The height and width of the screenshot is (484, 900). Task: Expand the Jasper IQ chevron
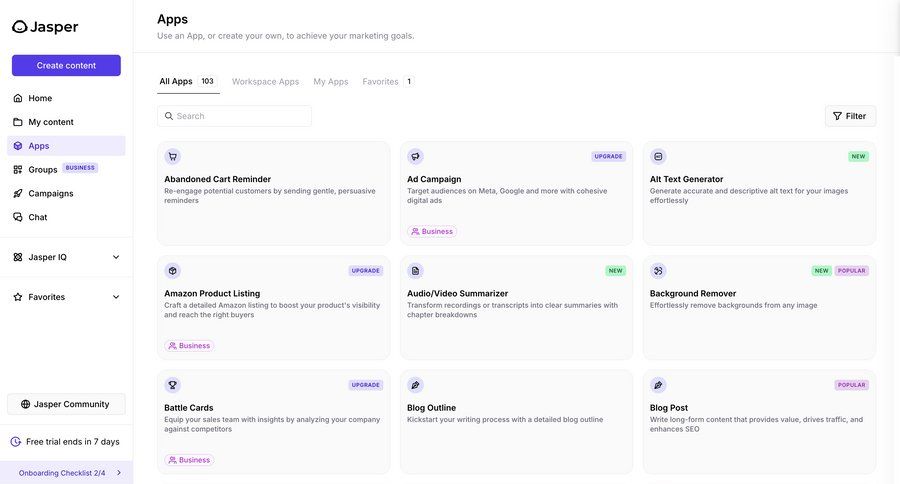(116, 257)
